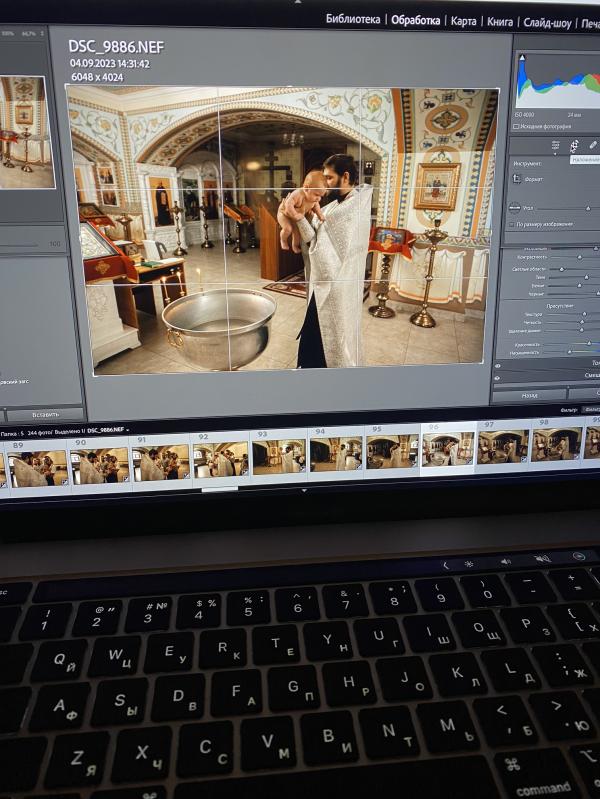This screenshot has width=600, height=799.
Task: Click the edit badge on filmstrip thumbnail 92
Action: (x=244, y=472)
